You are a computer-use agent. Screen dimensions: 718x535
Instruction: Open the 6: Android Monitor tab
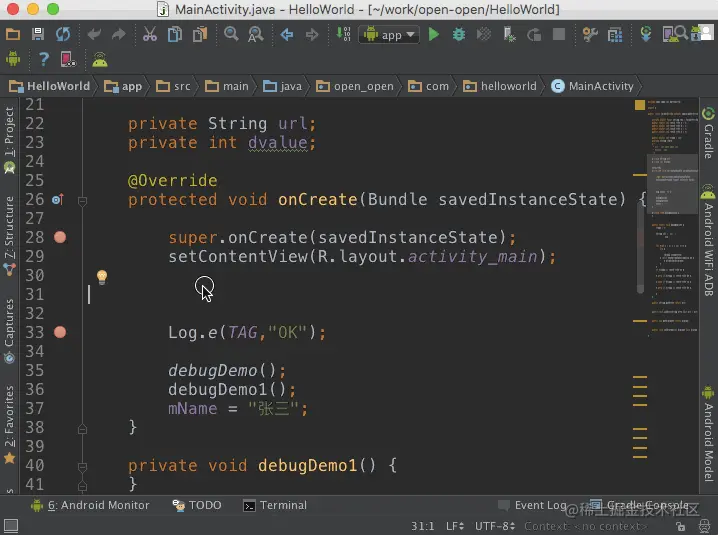coord(90,505)
